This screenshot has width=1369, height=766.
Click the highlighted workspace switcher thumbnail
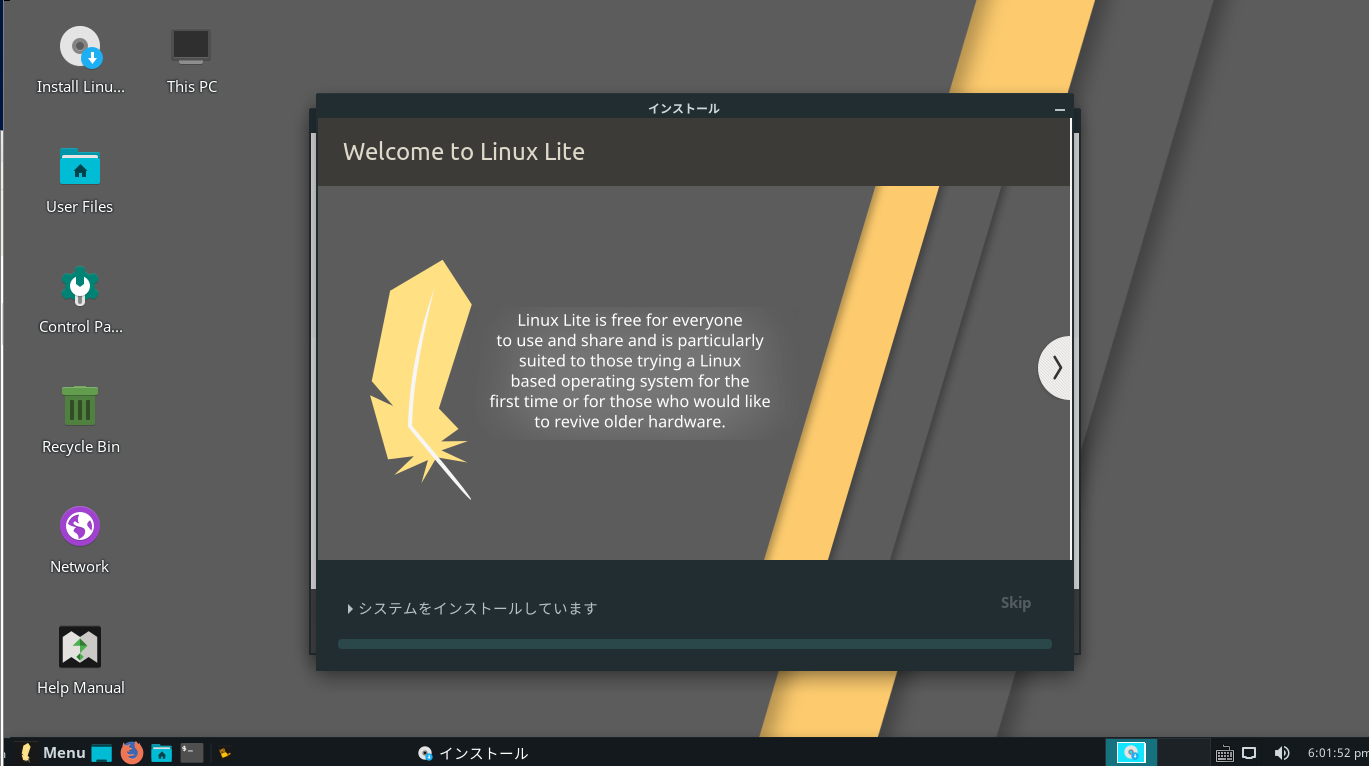[1131, 753]
